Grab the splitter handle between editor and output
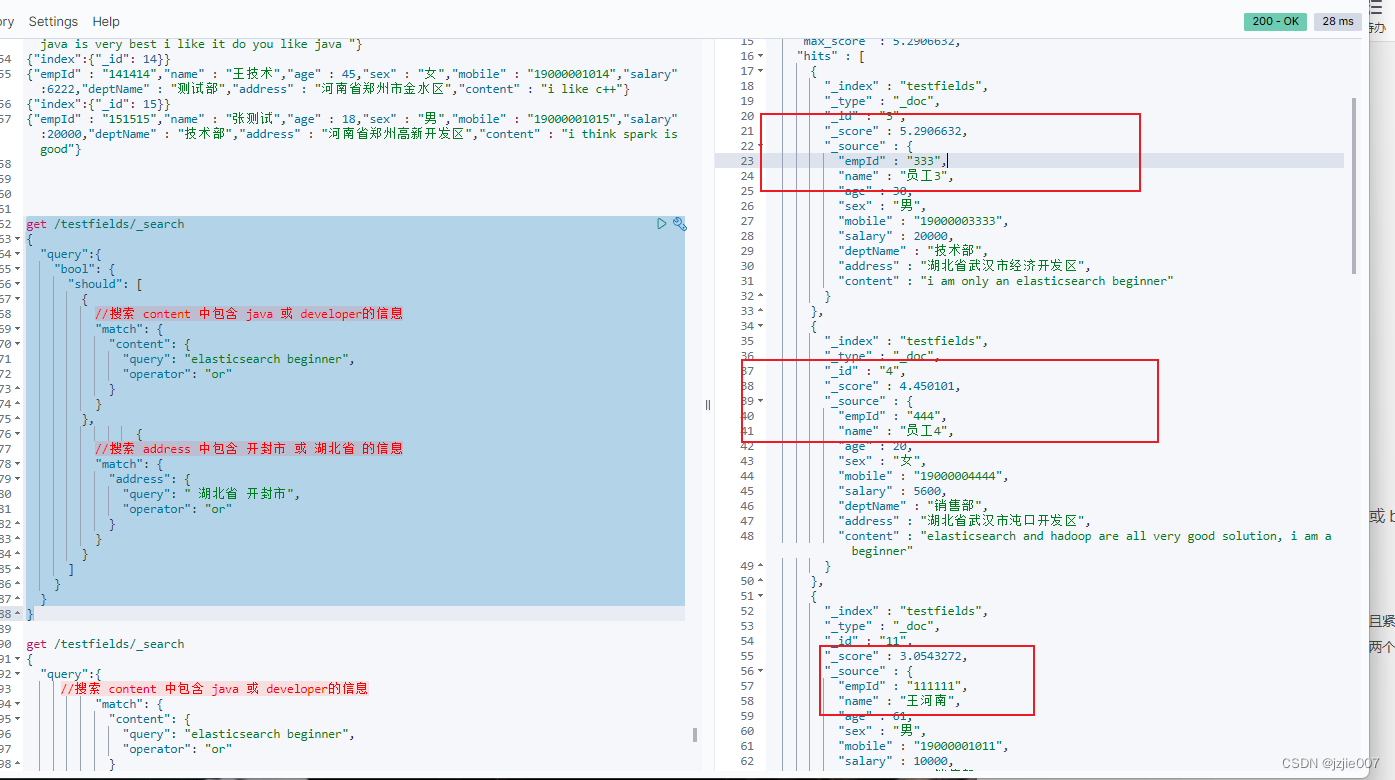1395x780 pixels. (708, 405)
